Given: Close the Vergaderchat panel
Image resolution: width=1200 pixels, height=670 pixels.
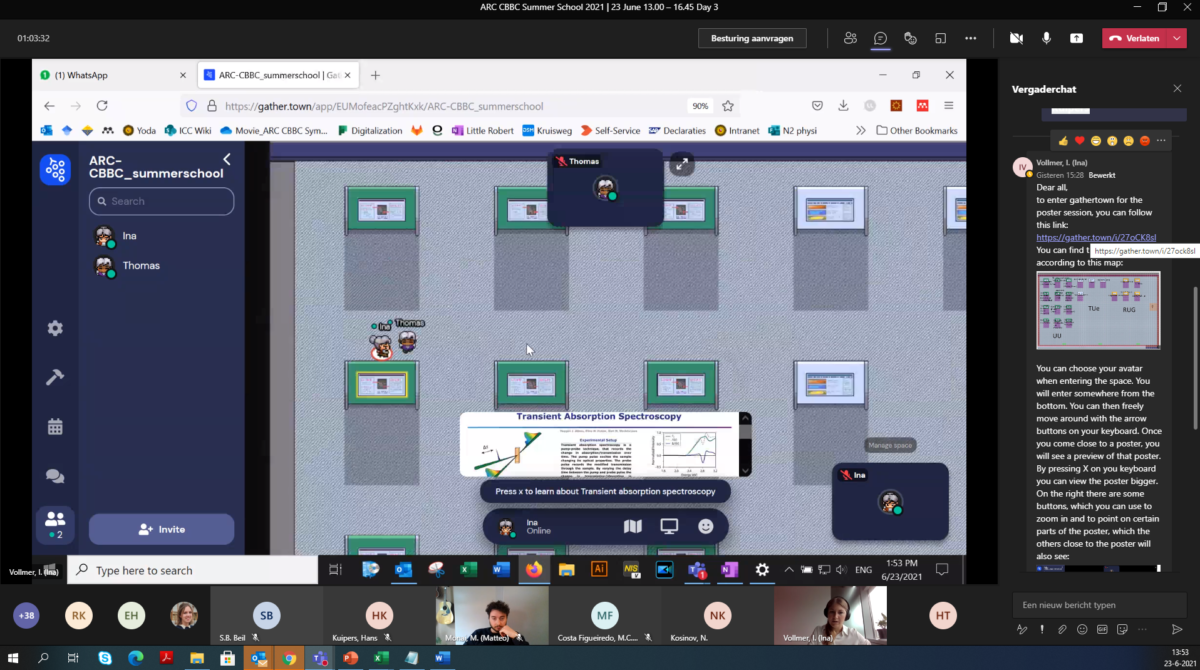Looking at the screenshot, I should (1177, 88).
